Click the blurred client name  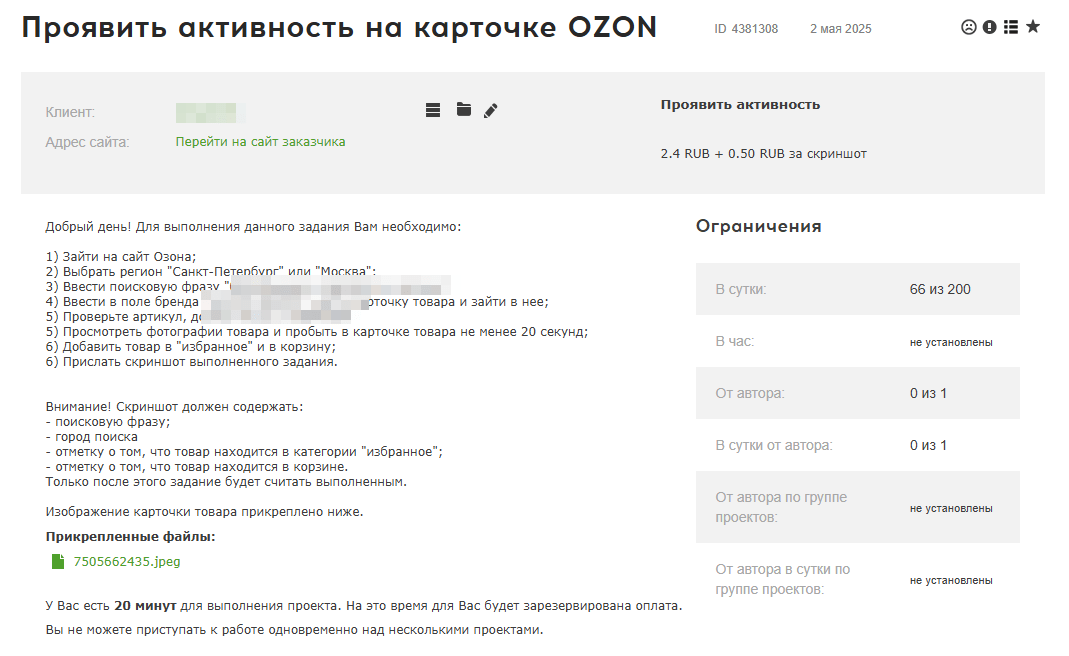click(x=209, y=113)
